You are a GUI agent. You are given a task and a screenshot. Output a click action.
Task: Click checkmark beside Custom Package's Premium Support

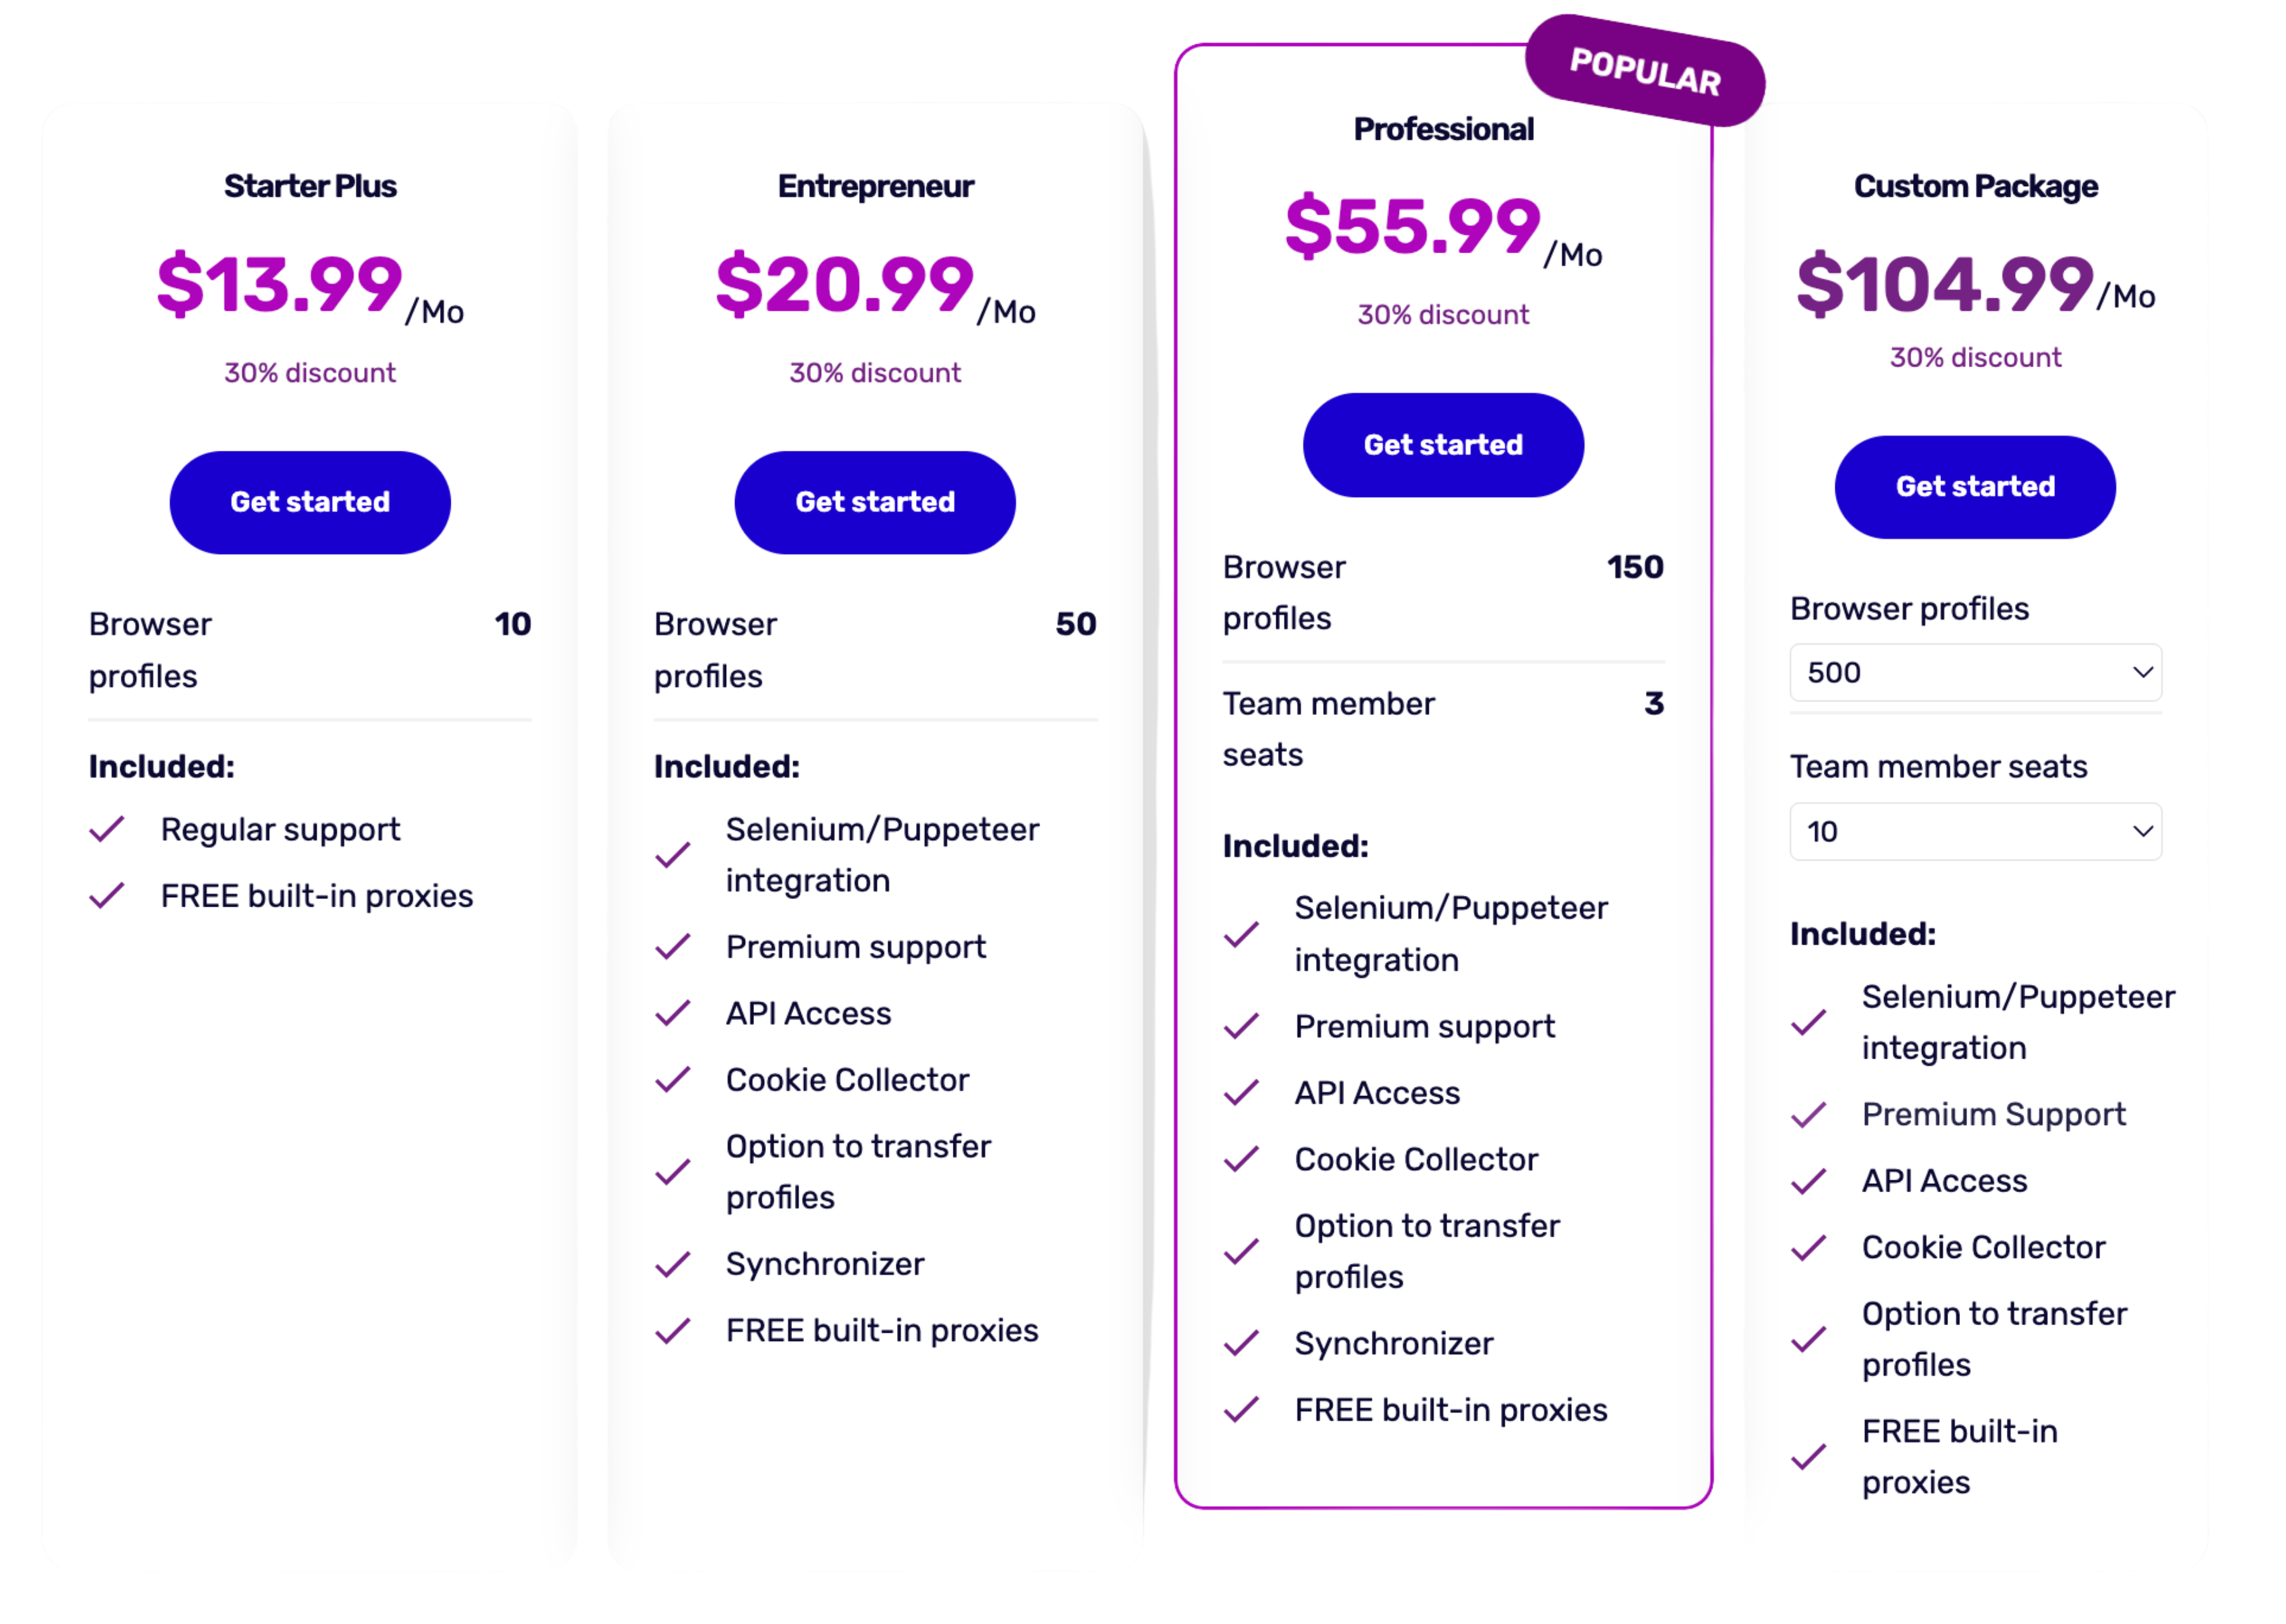pos(1809,1114)
